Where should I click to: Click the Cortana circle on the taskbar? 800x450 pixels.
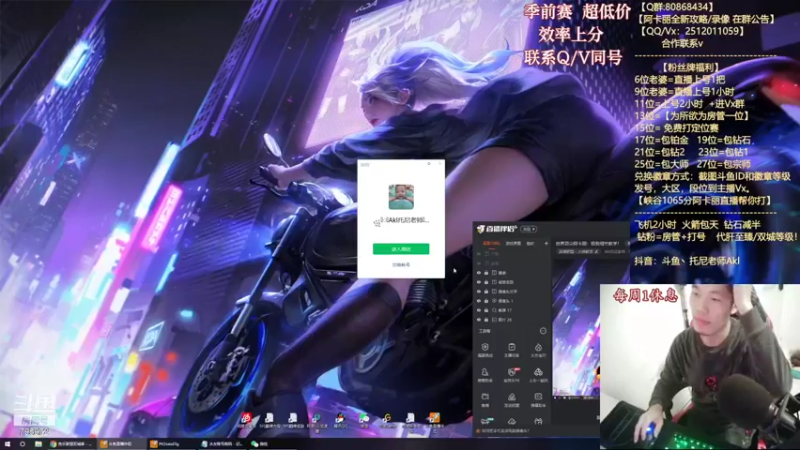tap(22, 444)
